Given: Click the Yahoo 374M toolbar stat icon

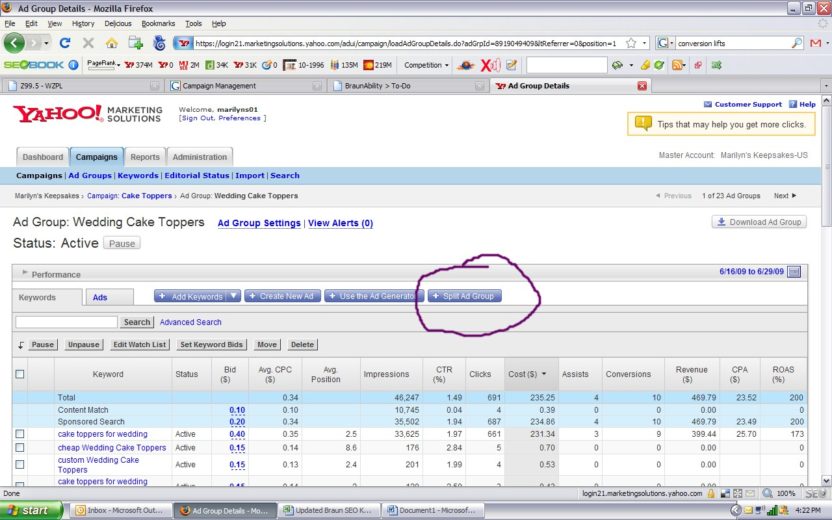Looking at the screenshot, I should coord(138,65).
